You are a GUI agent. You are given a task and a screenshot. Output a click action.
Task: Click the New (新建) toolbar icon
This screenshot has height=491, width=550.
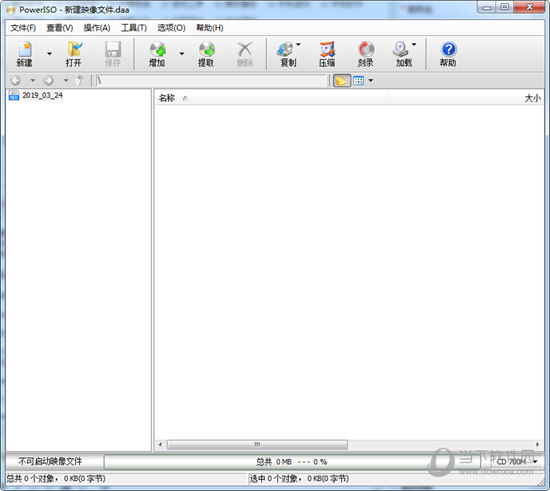tap(25, 49)
